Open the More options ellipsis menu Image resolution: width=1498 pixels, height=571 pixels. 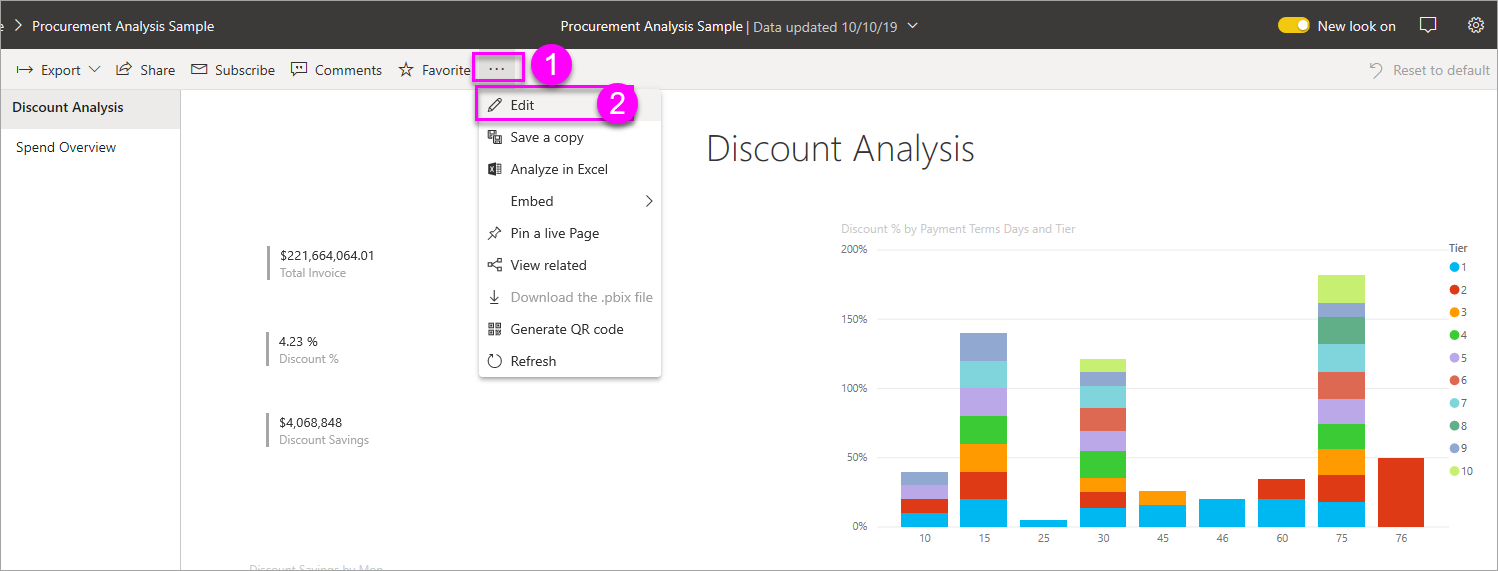498,69
